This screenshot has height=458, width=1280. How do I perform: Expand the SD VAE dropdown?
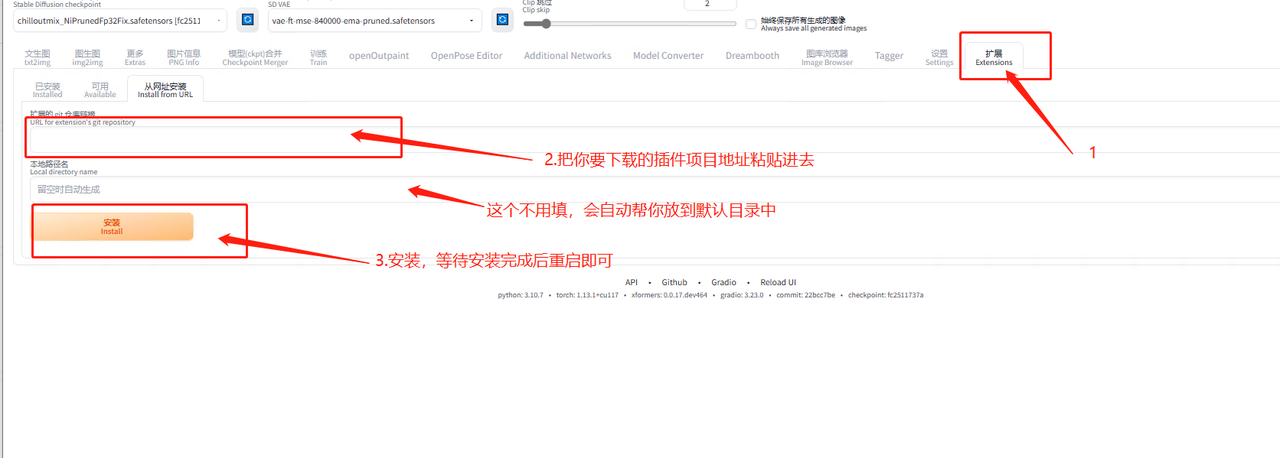374,21
